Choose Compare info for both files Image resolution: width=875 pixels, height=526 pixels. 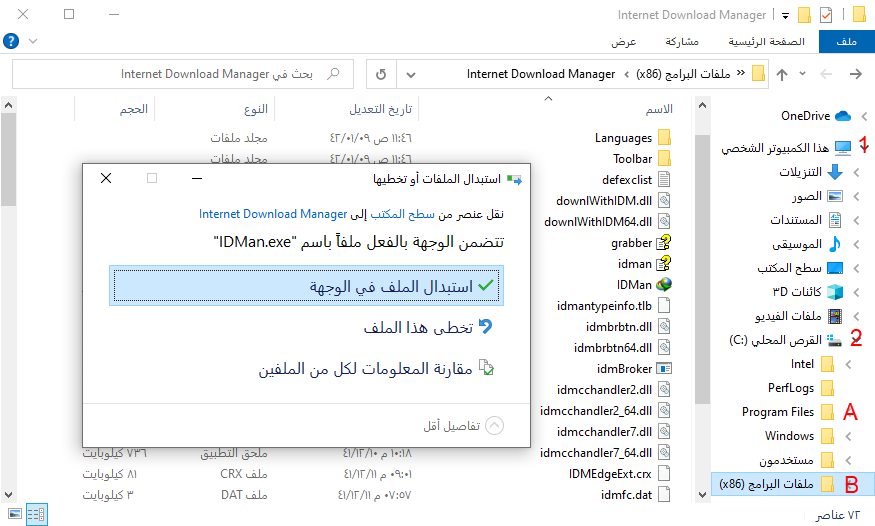pos(376,368)
